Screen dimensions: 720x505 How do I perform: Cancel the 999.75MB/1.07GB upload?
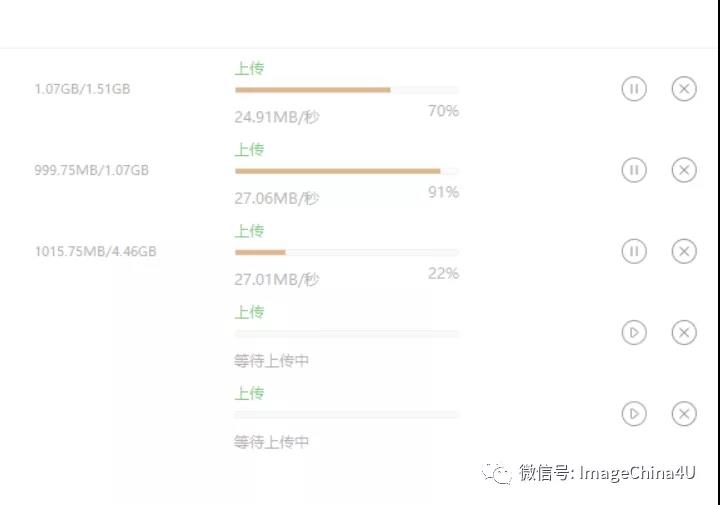[x=684, y=170]
